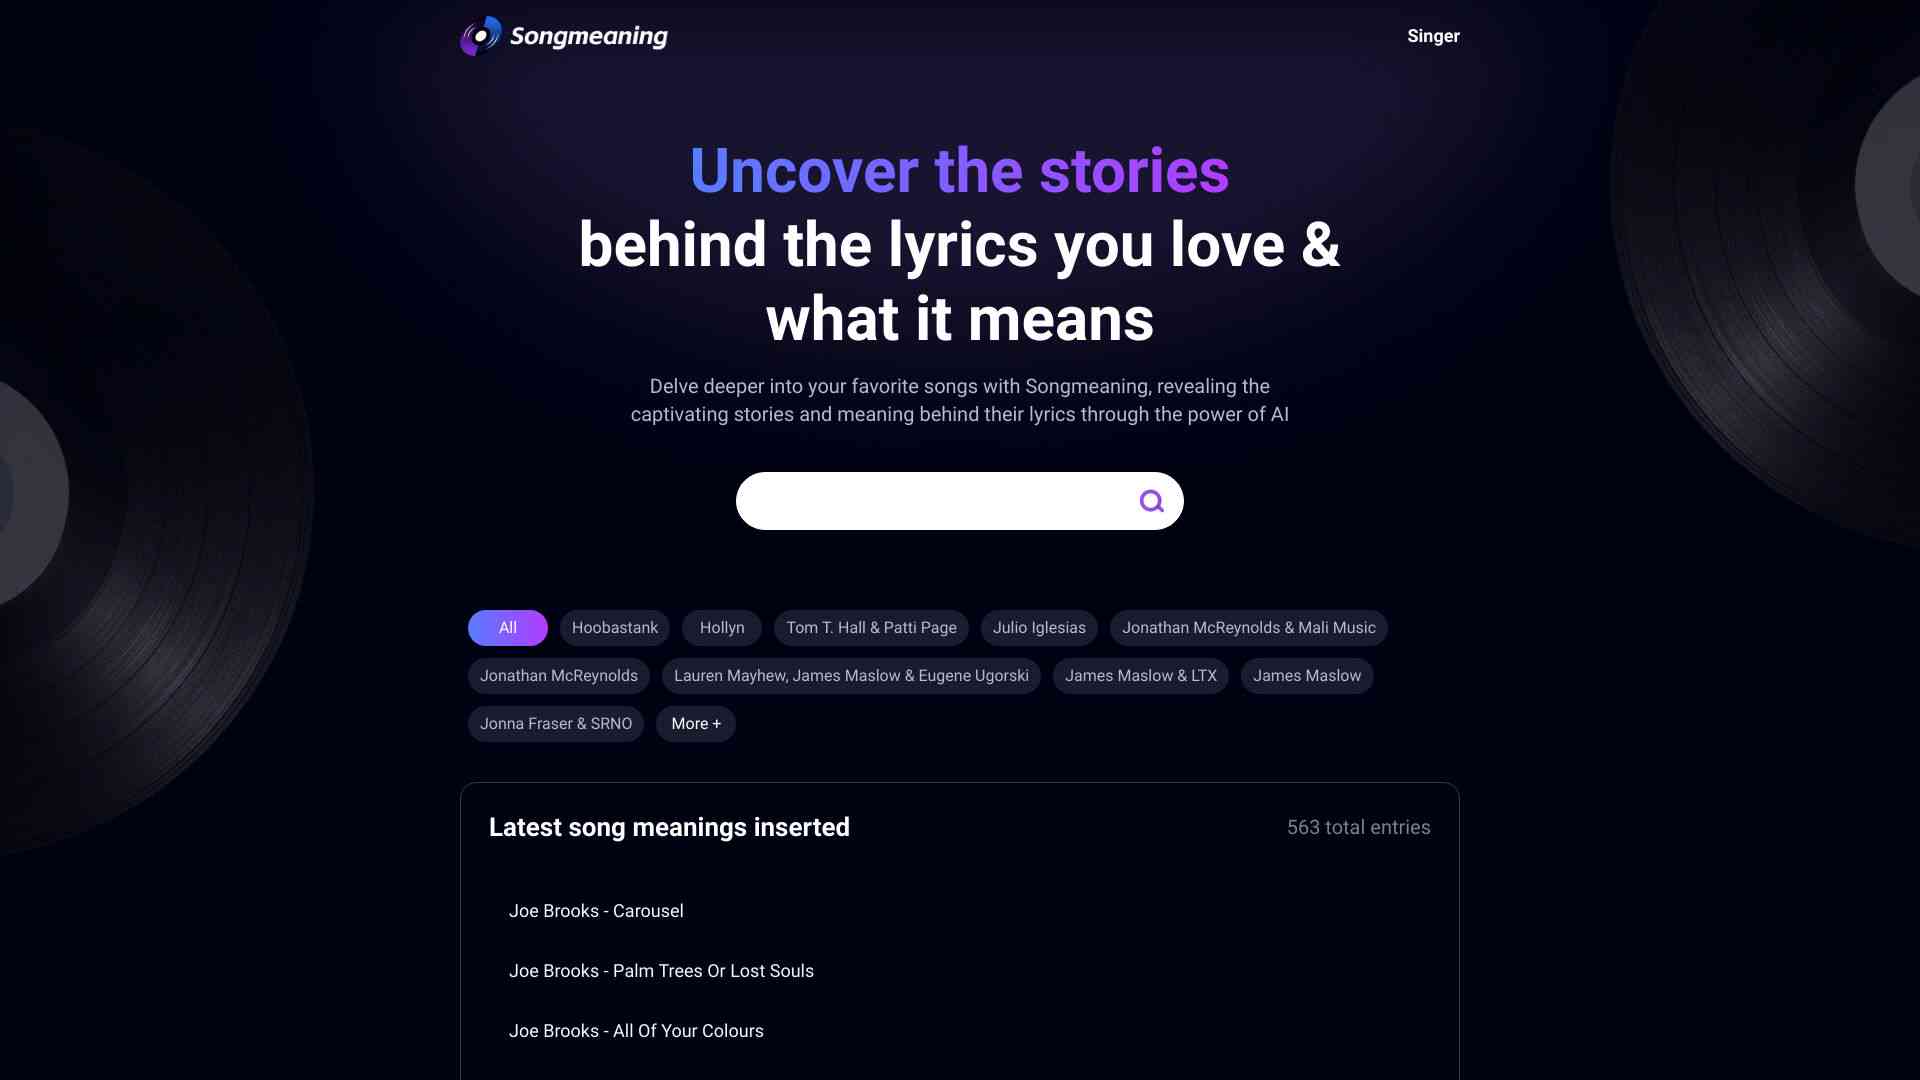Viewport: 1920px width, 1080px height.
Task: Select Tom T. Hall & Patti Page filter
Action: [x=870, y=628]
